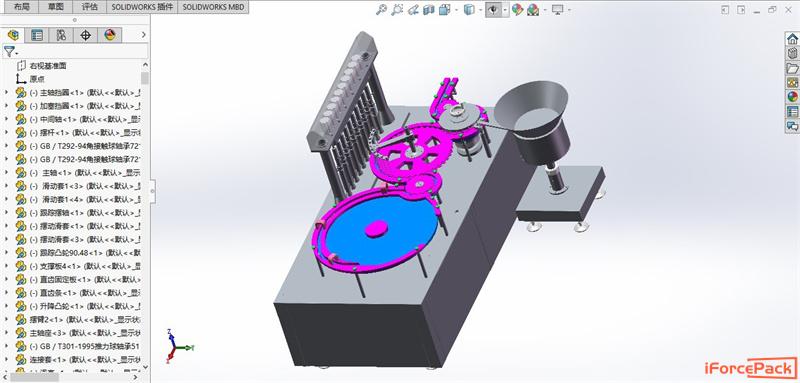Toggle the Hide/Show Items eye button
Screen dimensions: 800x383
point(493,10)
